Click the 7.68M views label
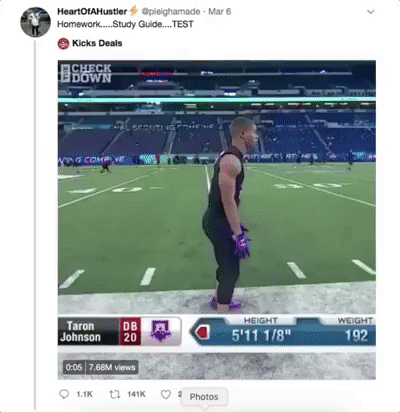400x412 pixels. pyautogui.click(x=112, y=367)
